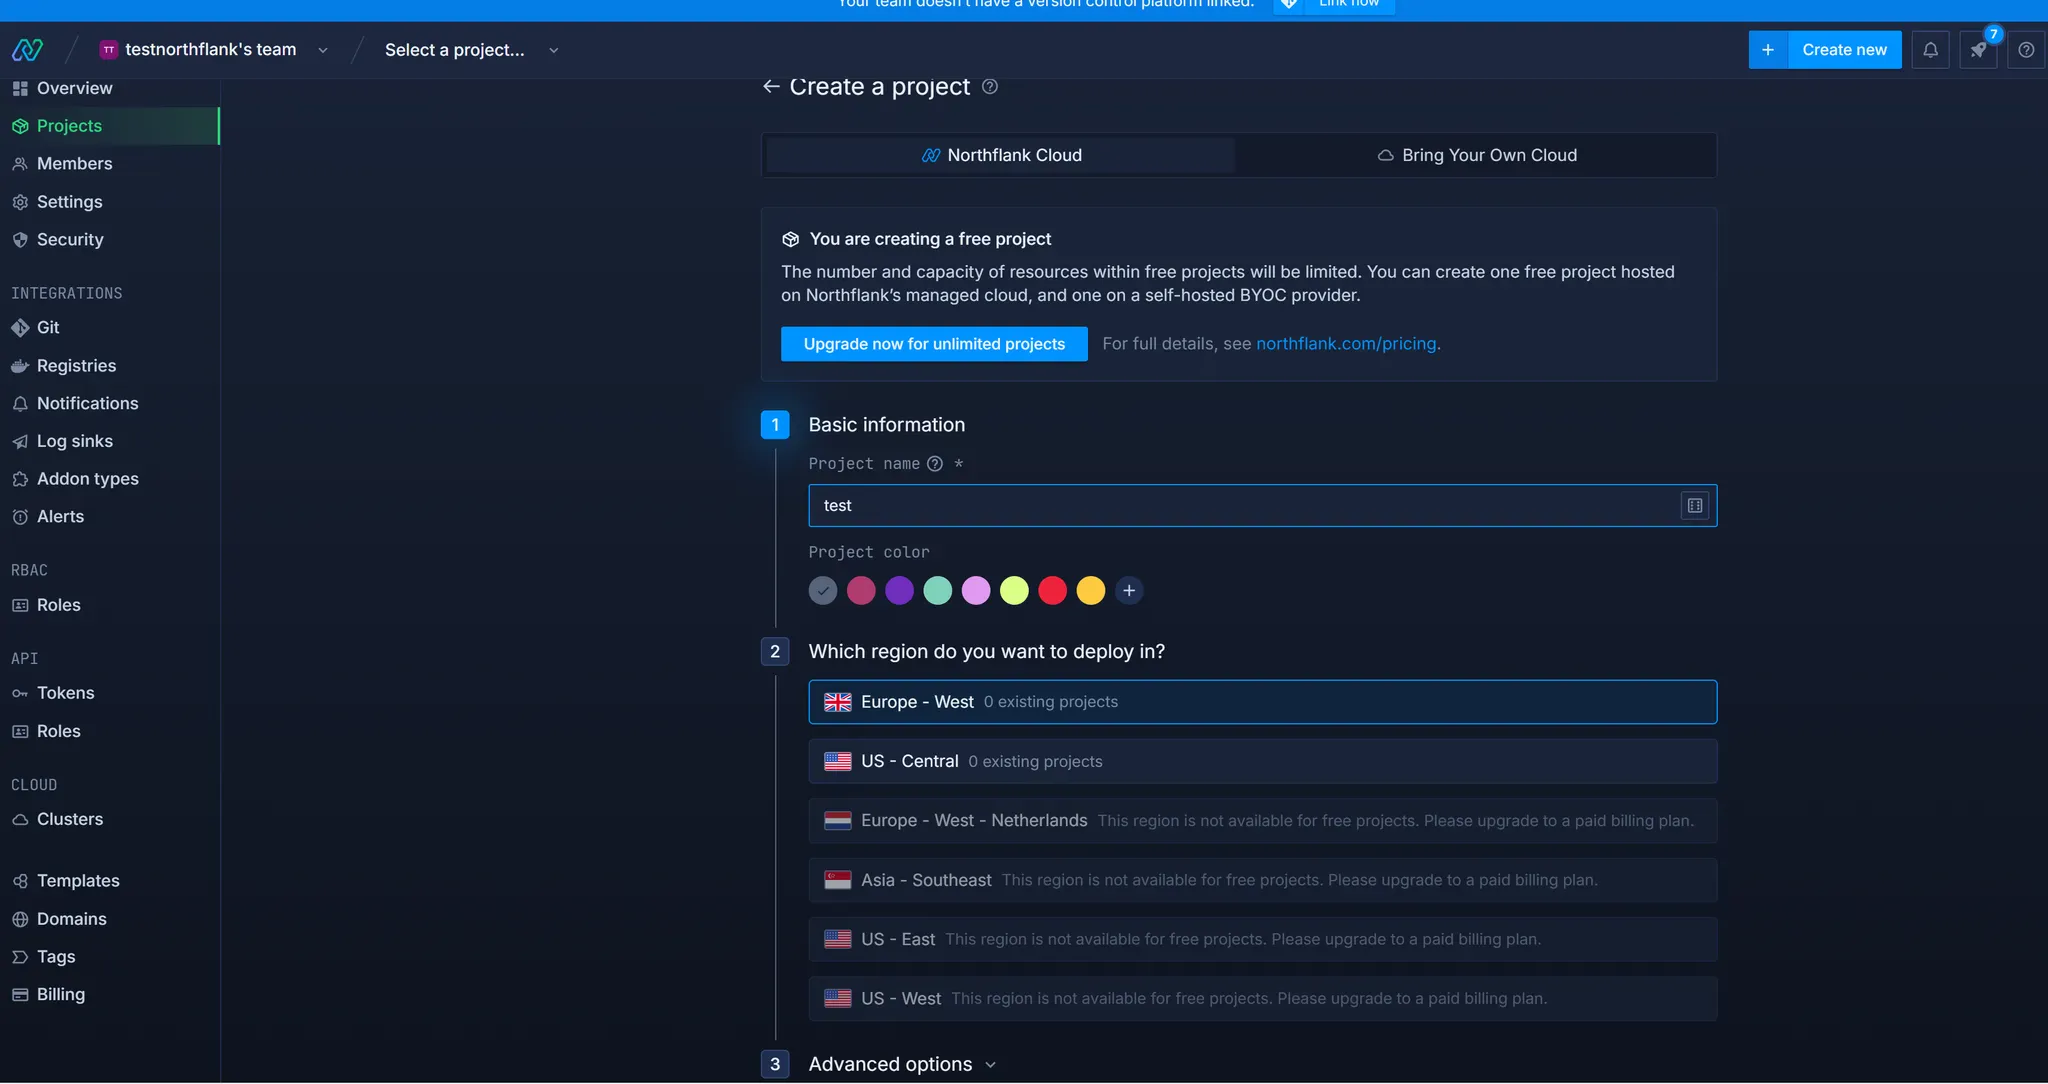Click the Tokens key icon
Screen dimensions: 2048x1084
[x=20, y=694]
